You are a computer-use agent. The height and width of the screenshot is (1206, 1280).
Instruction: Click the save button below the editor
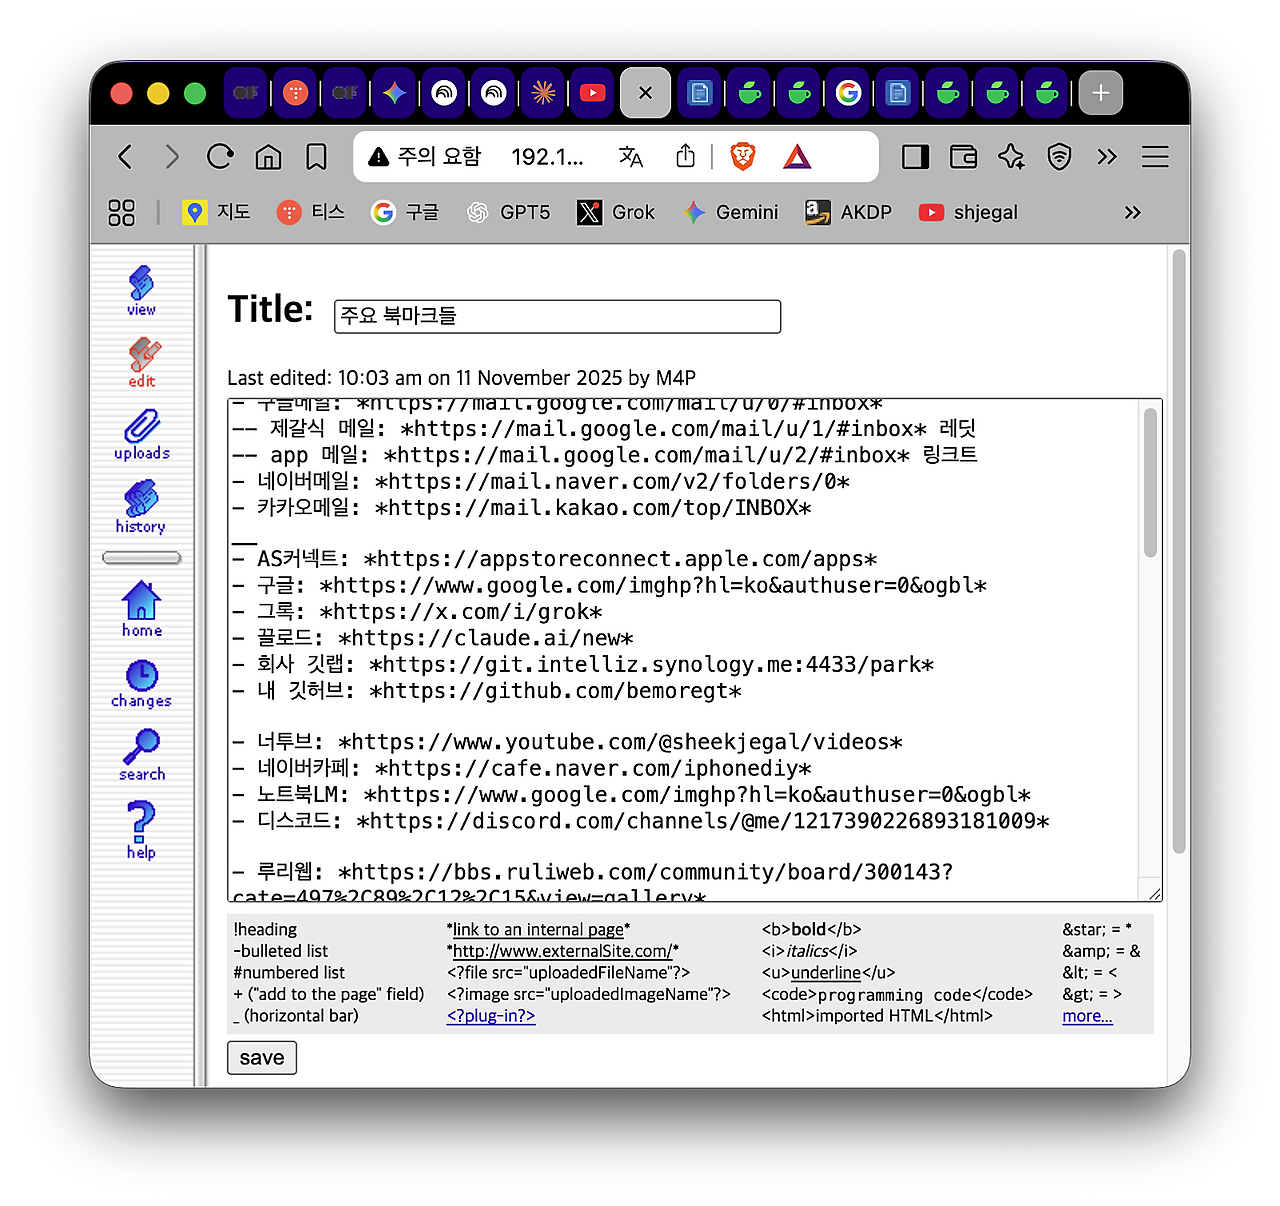(262, 1058)
